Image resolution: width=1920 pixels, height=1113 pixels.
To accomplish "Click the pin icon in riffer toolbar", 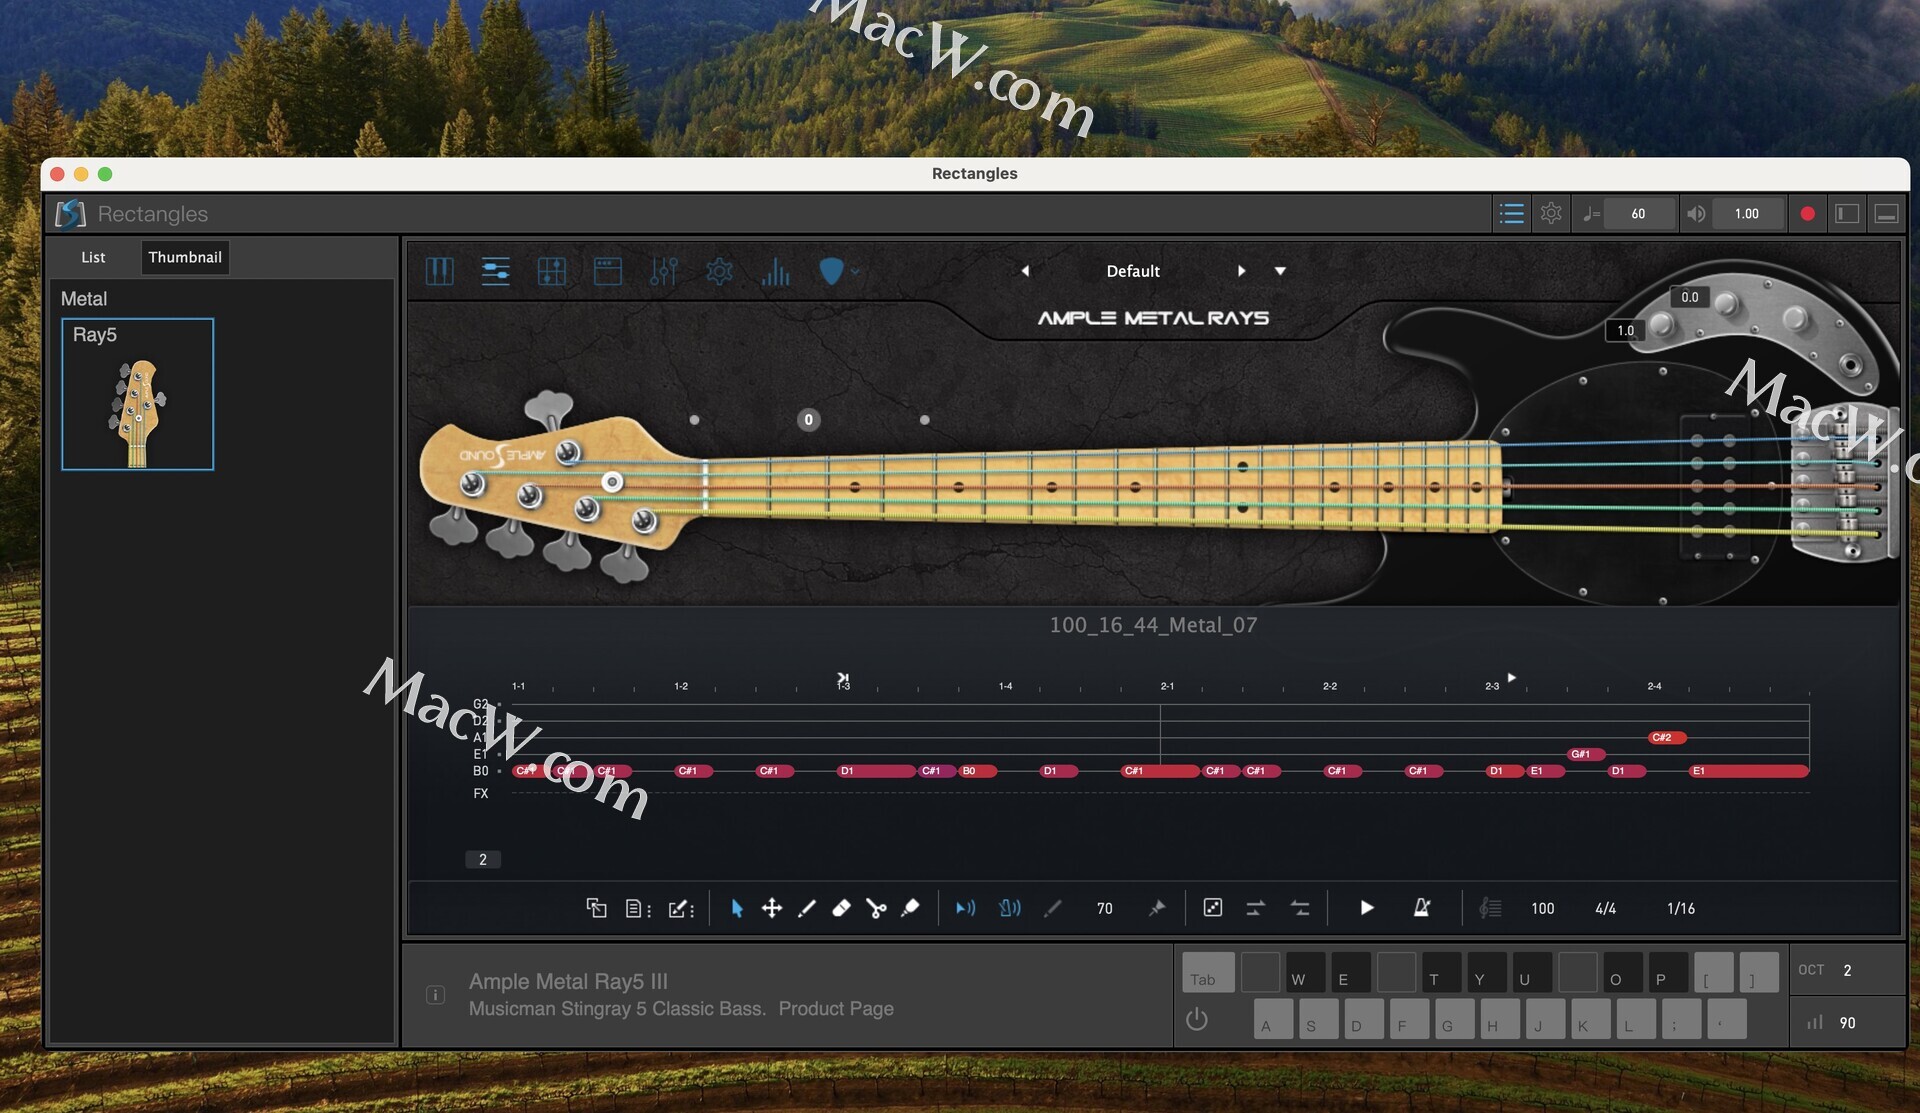I will click(1157, 908).
